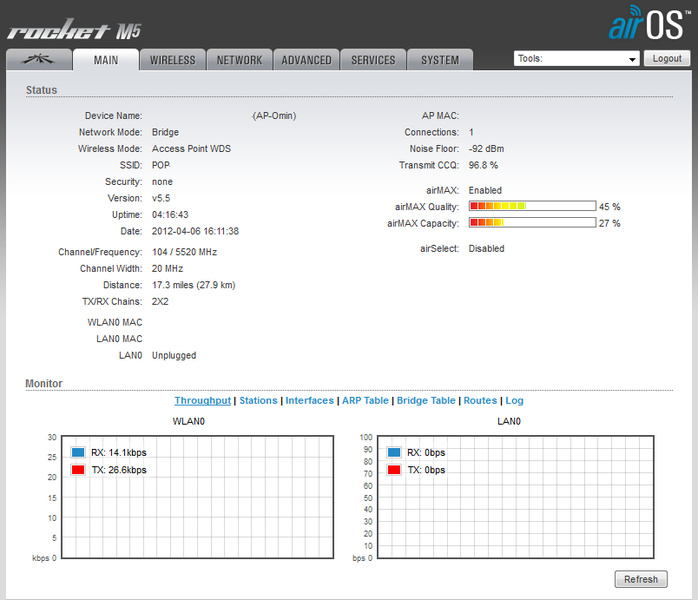This screenshot has height=600, width=698.
Task: Click the LAN0 red TX swatch
Action: tap(394, 470)
